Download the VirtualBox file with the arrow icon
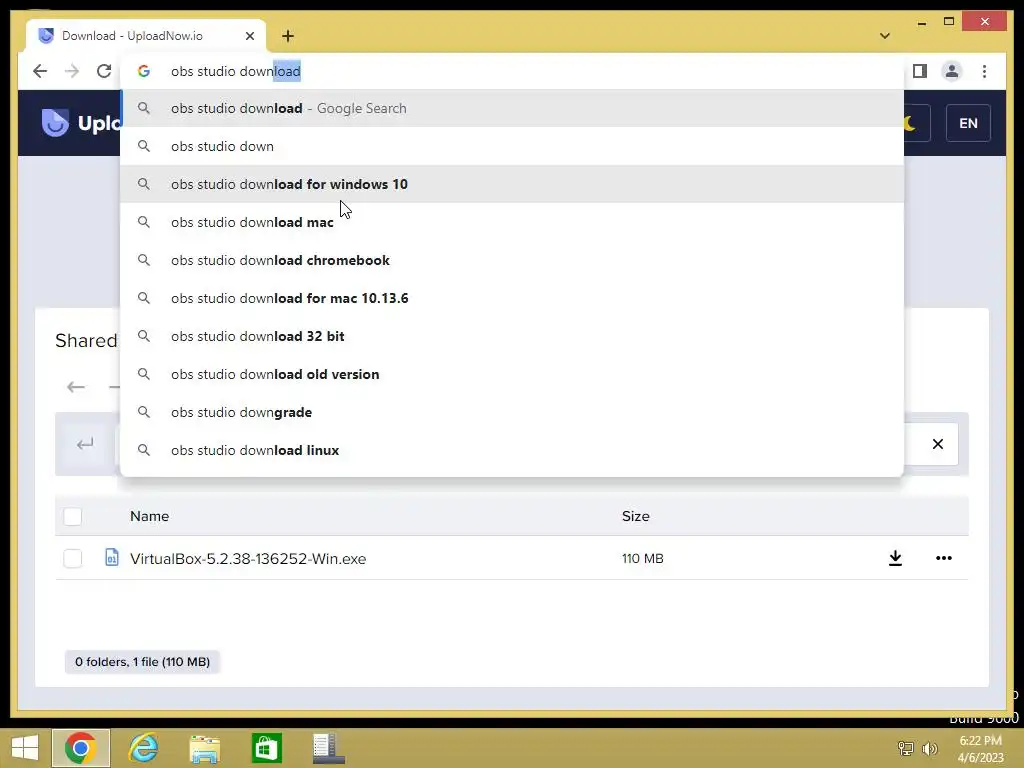This screenshot has width=1024, height=768. [x=895, y=558]
